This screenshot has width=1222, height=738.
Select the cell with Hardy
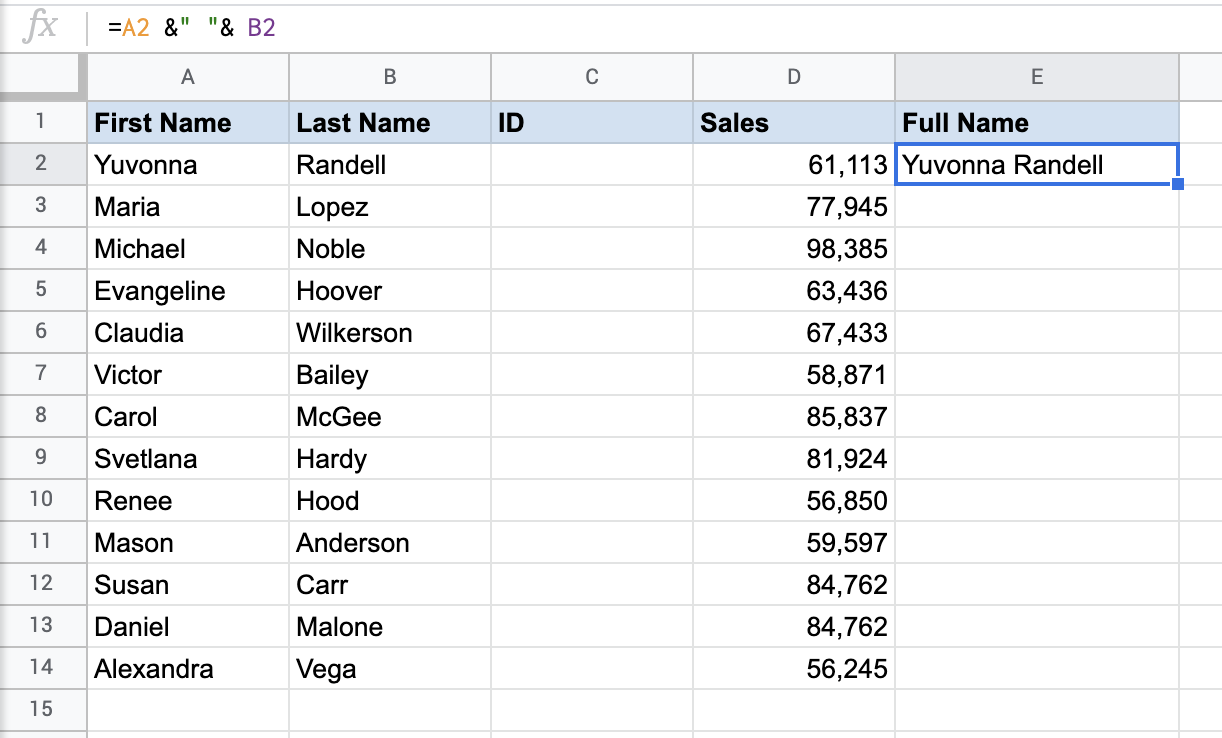click(390, 458)
